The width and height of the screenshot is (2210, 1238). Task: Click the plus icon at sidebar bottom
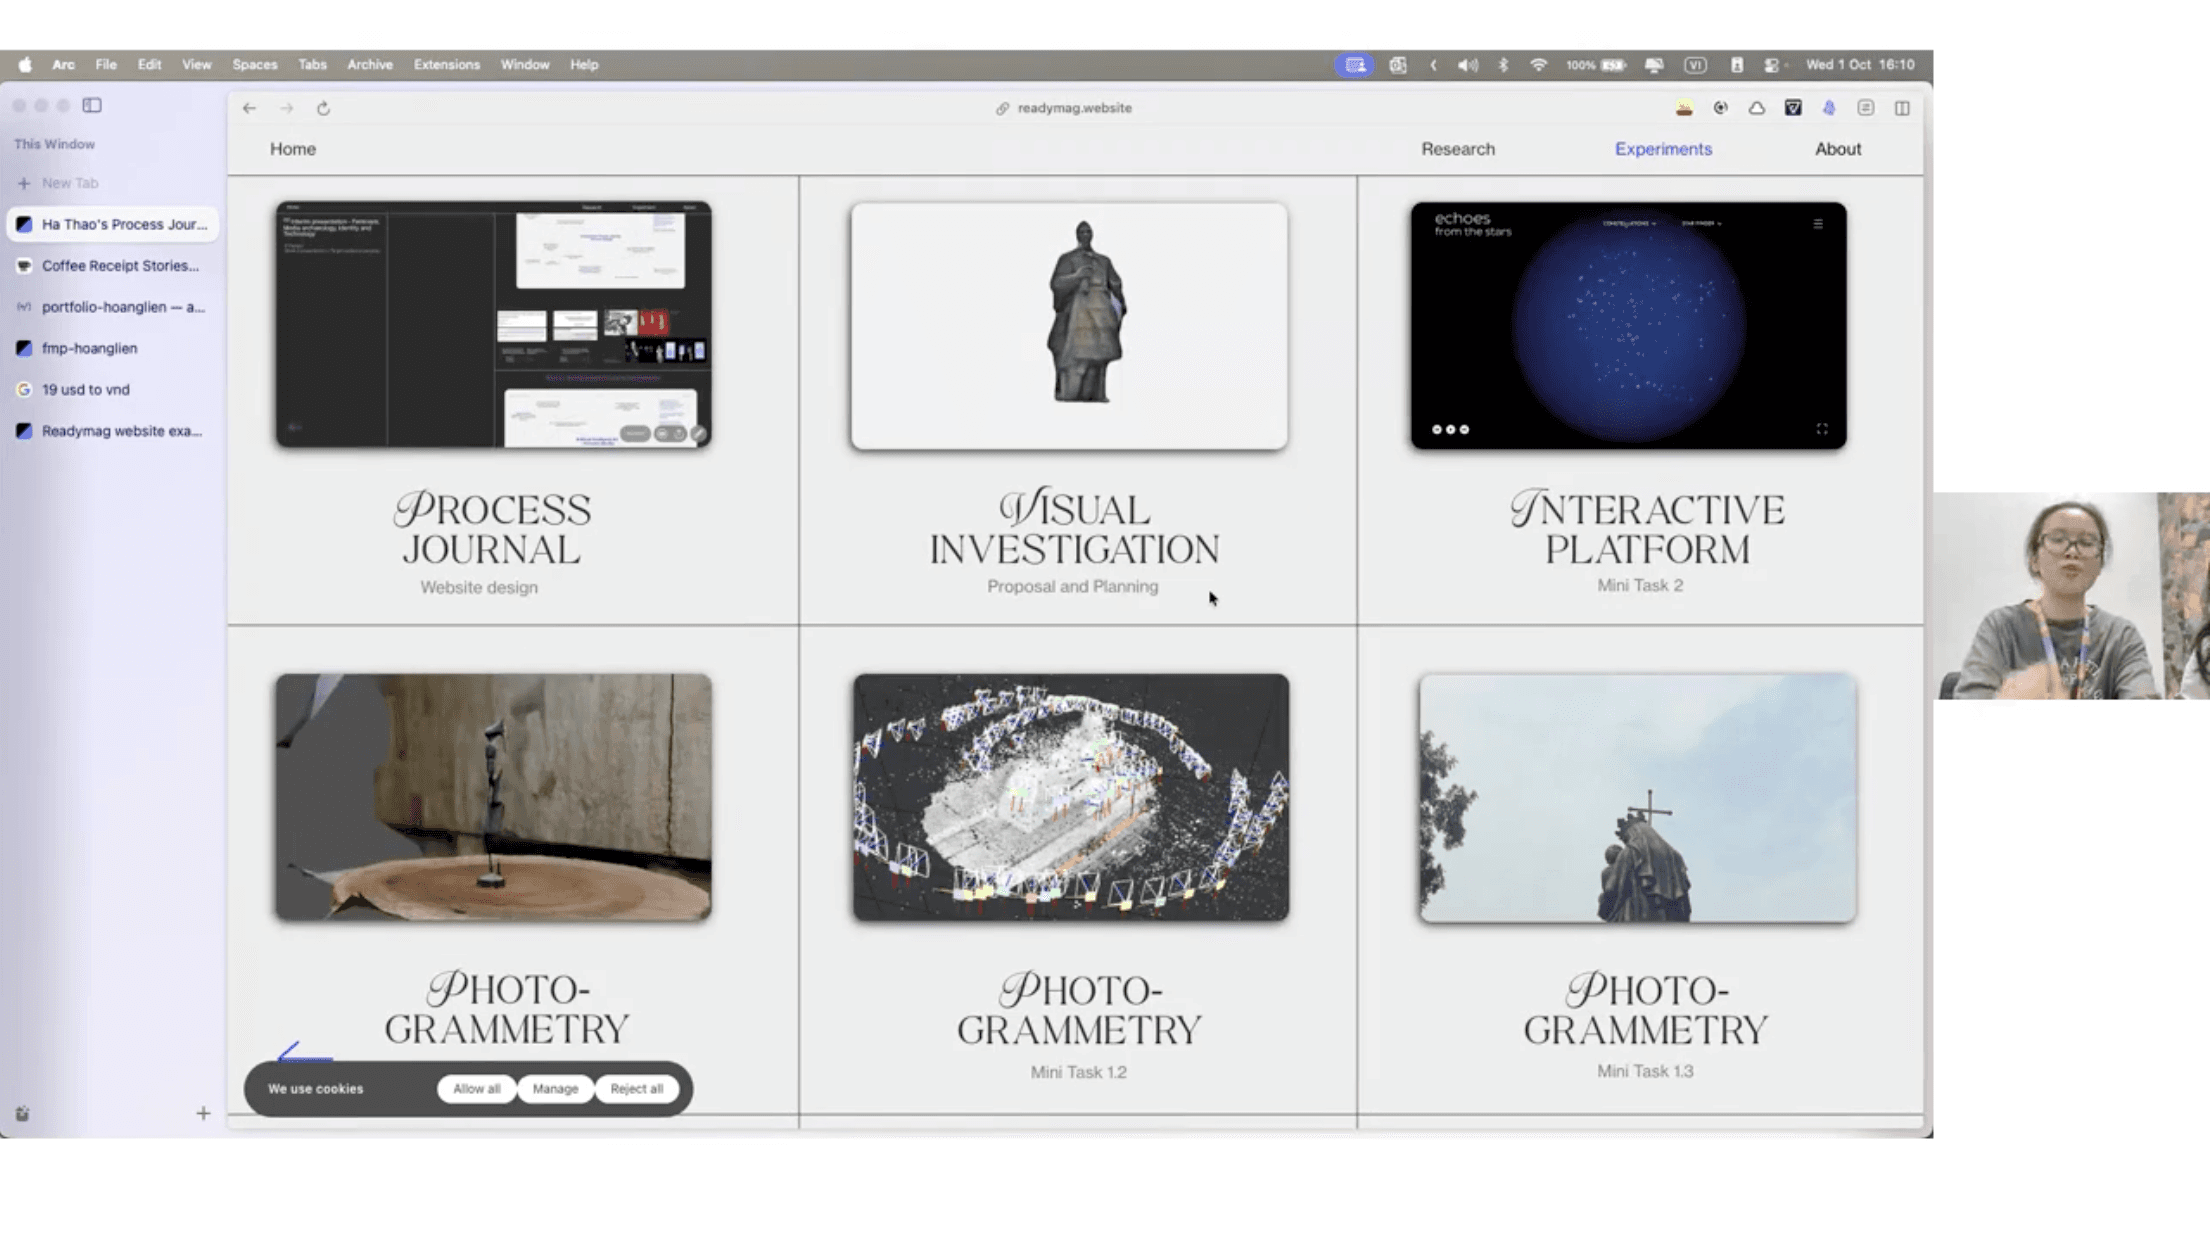click(203, 1113)
